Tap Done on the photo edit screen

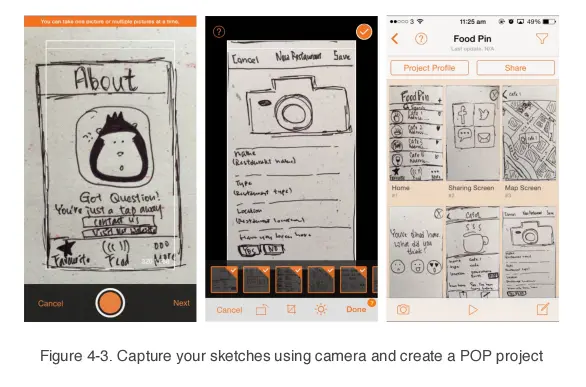click(356, 309)
